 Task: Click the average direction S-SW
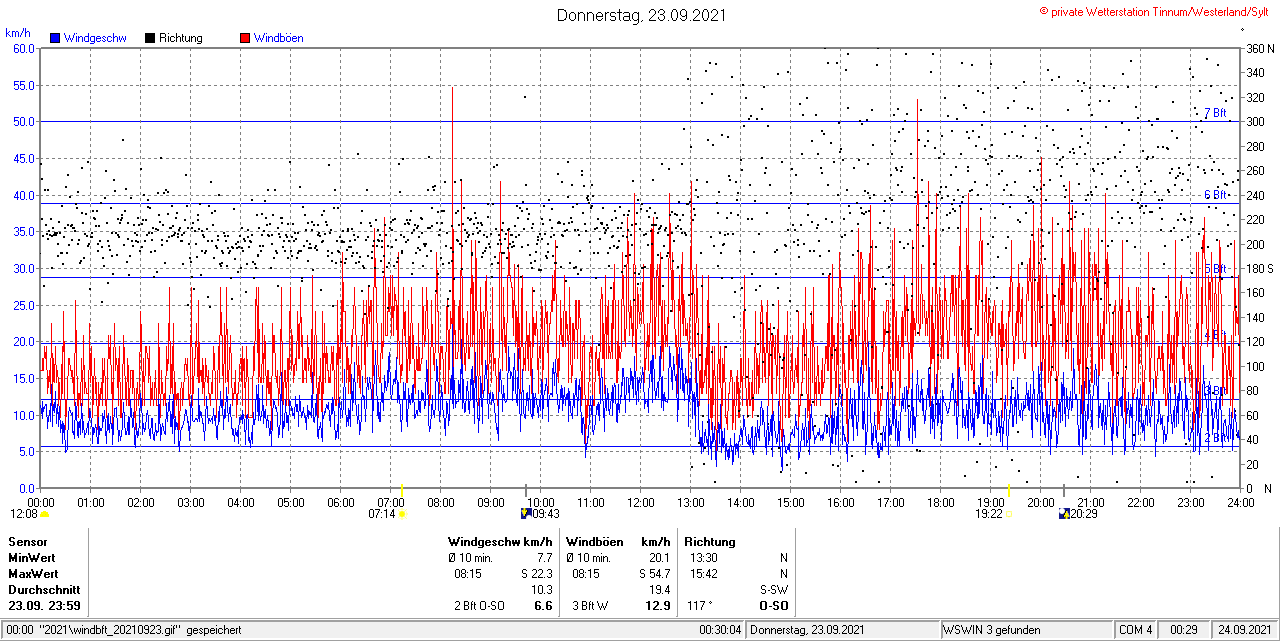coord(776,590)
